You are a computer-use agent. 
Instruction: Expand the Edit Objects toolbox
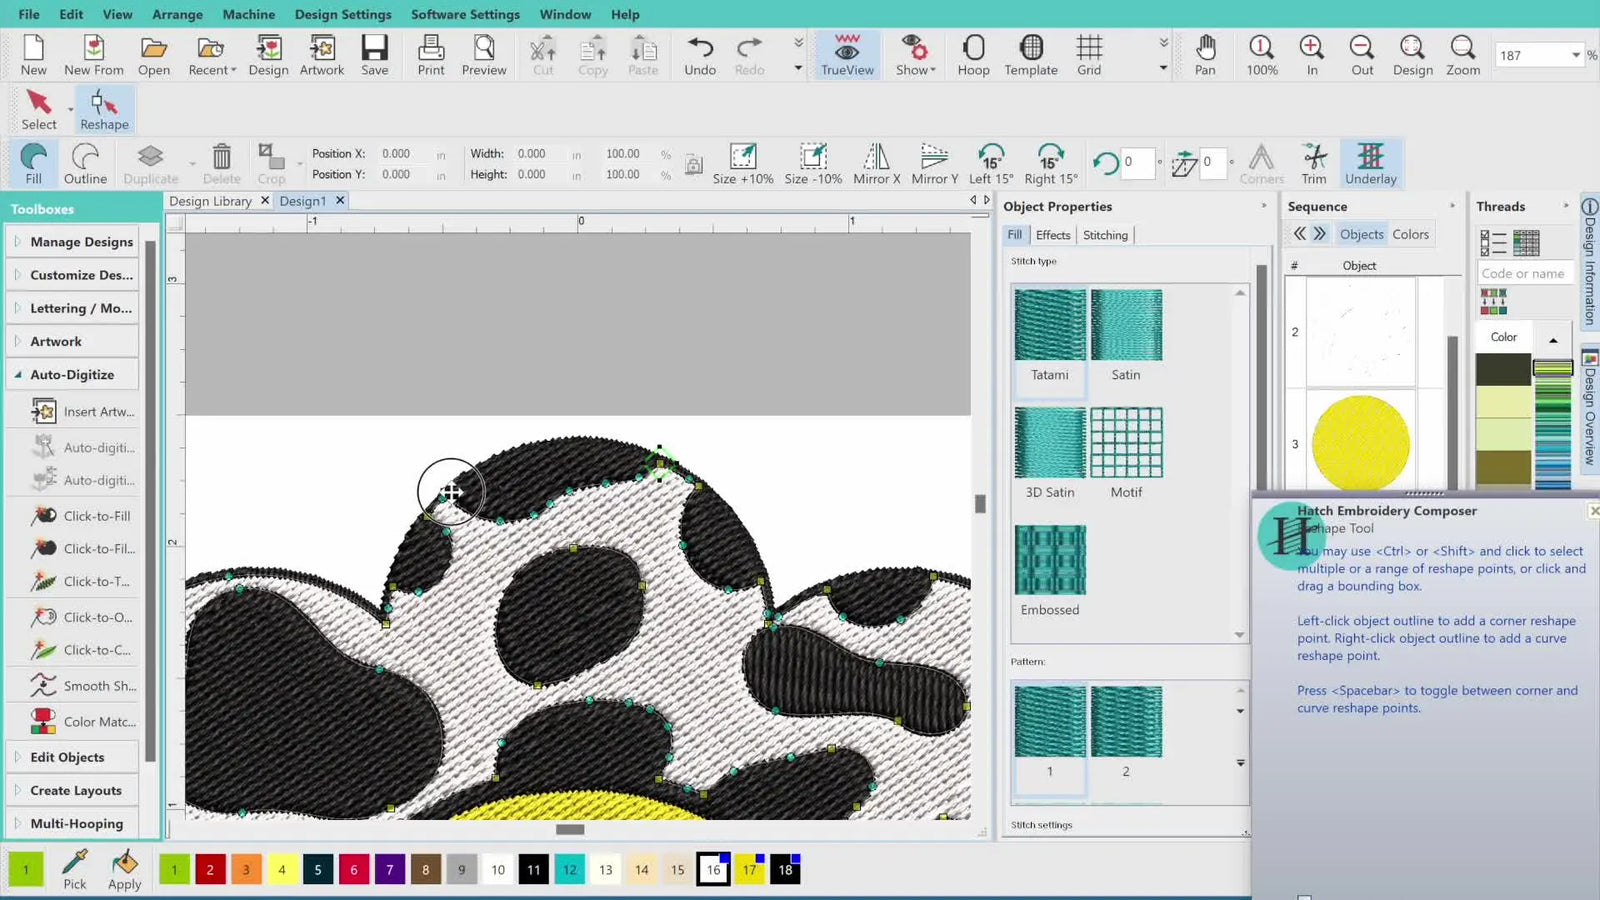(72, 757)
